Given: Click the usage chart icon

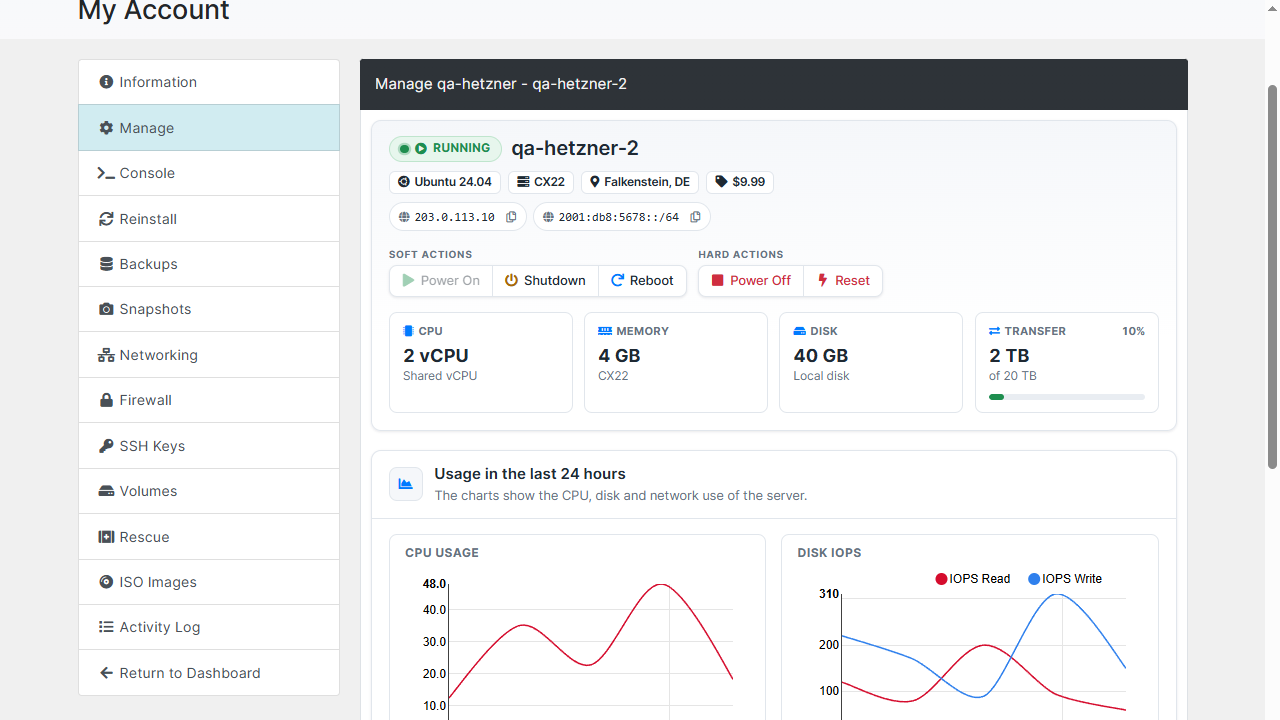Looking at the screenshot, I should [x=406, y=484].
